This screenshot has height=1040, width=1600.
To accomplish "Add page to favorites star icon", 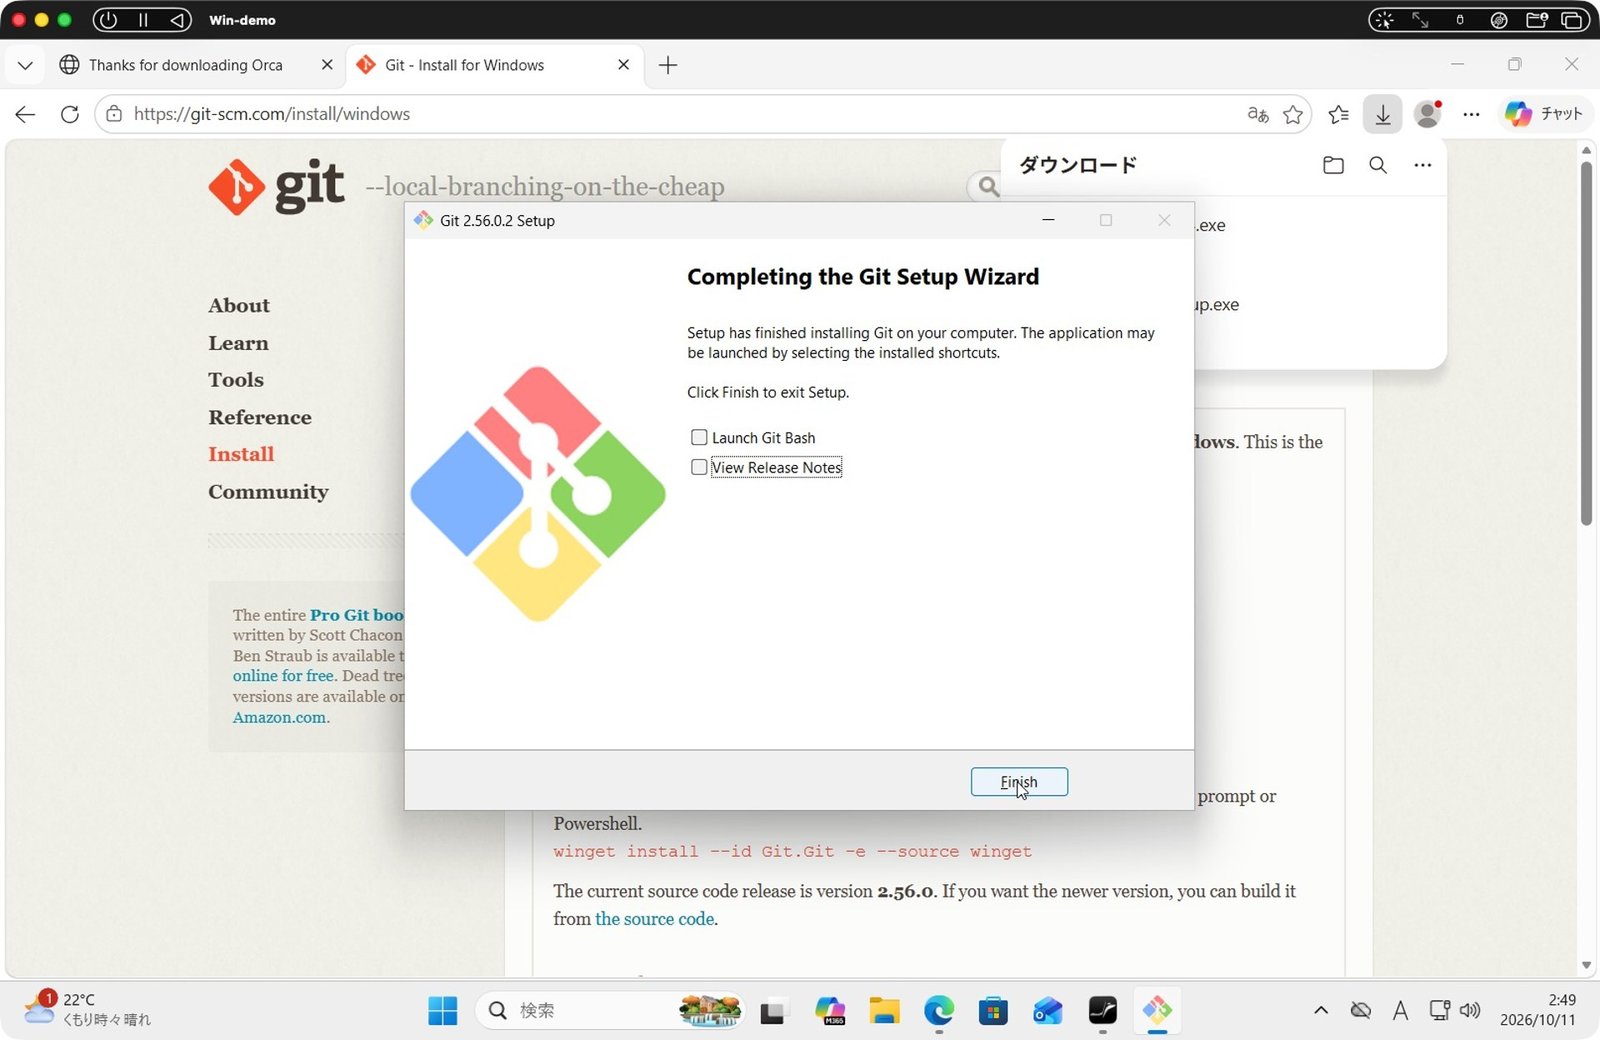I will click(1293, 114).
